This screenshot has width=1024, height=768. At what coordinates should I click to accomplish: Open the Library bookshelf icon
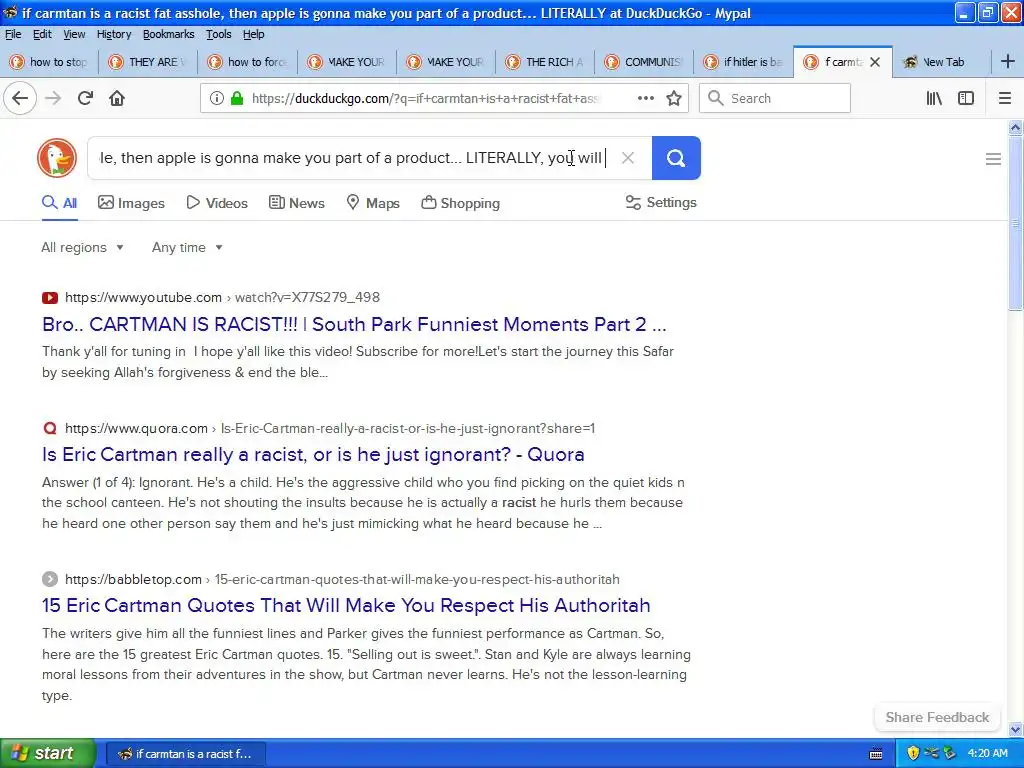point(934,99)
